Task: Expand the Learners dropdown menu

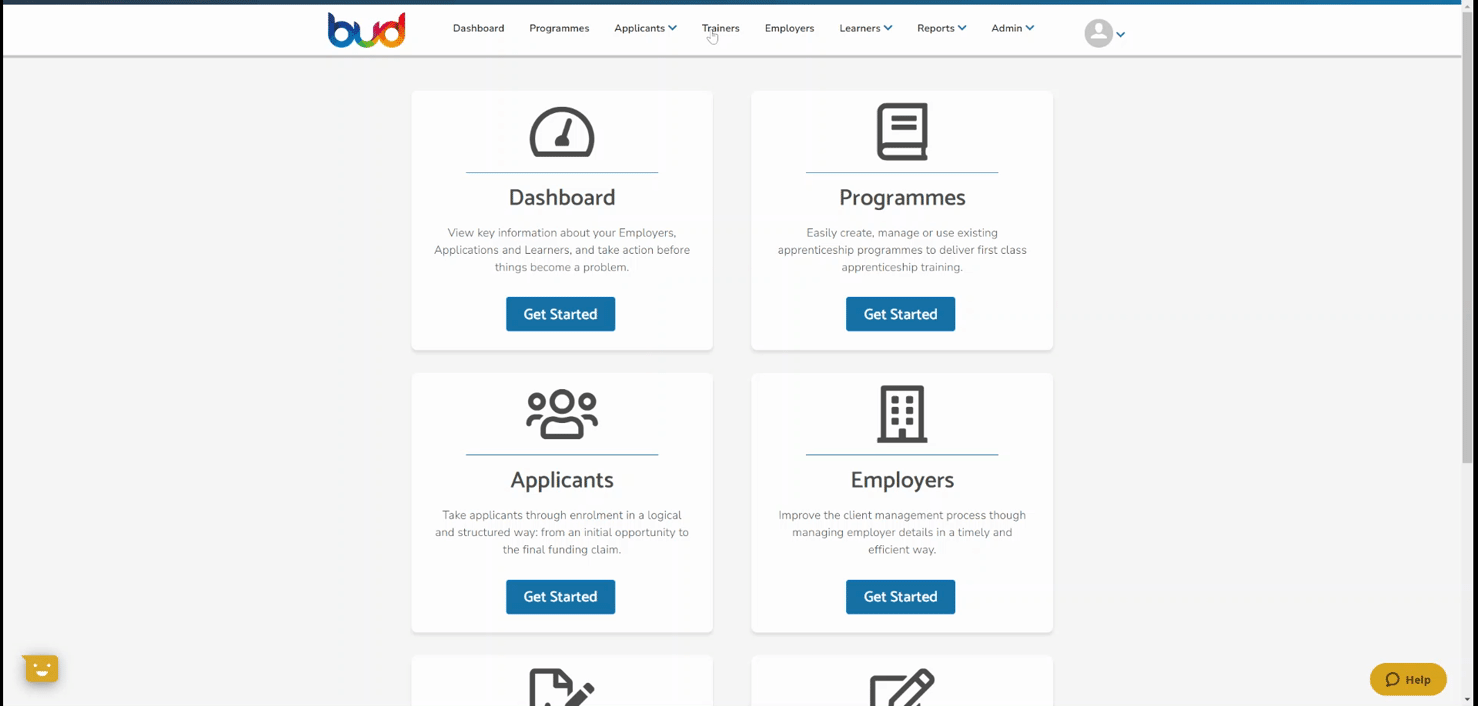Action: coord(865,28)
